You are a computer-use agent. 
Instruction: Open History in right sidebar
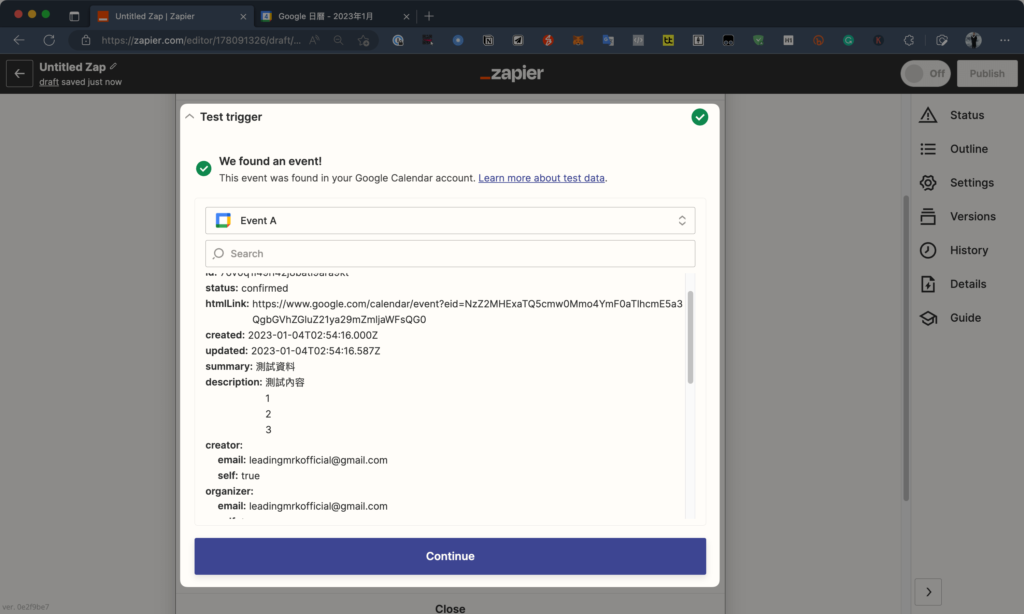[x=968, y=250]
